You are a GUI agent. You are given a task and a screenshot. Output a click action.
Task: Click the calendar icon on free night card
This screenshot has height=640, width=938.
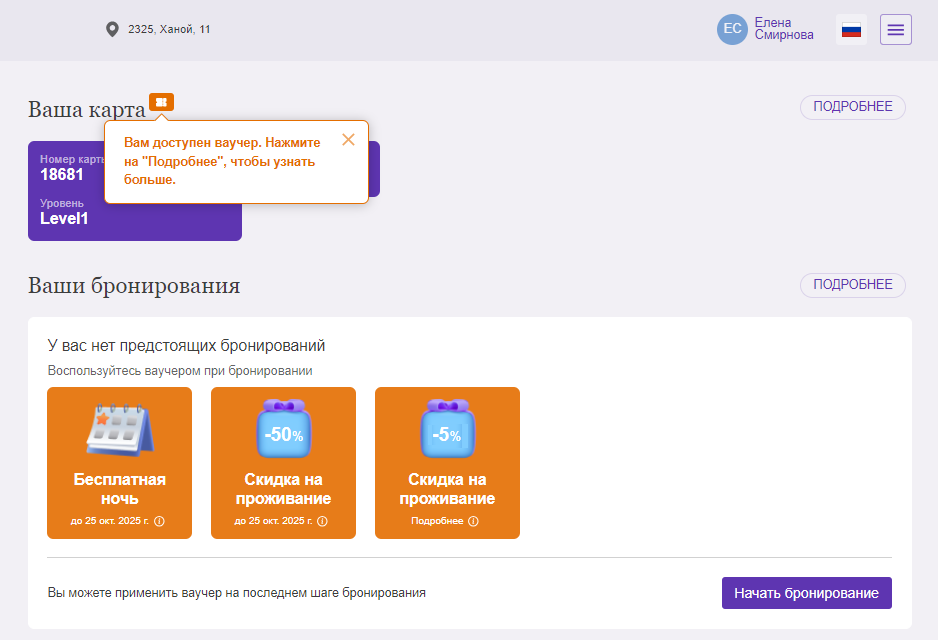pos(120,429)
